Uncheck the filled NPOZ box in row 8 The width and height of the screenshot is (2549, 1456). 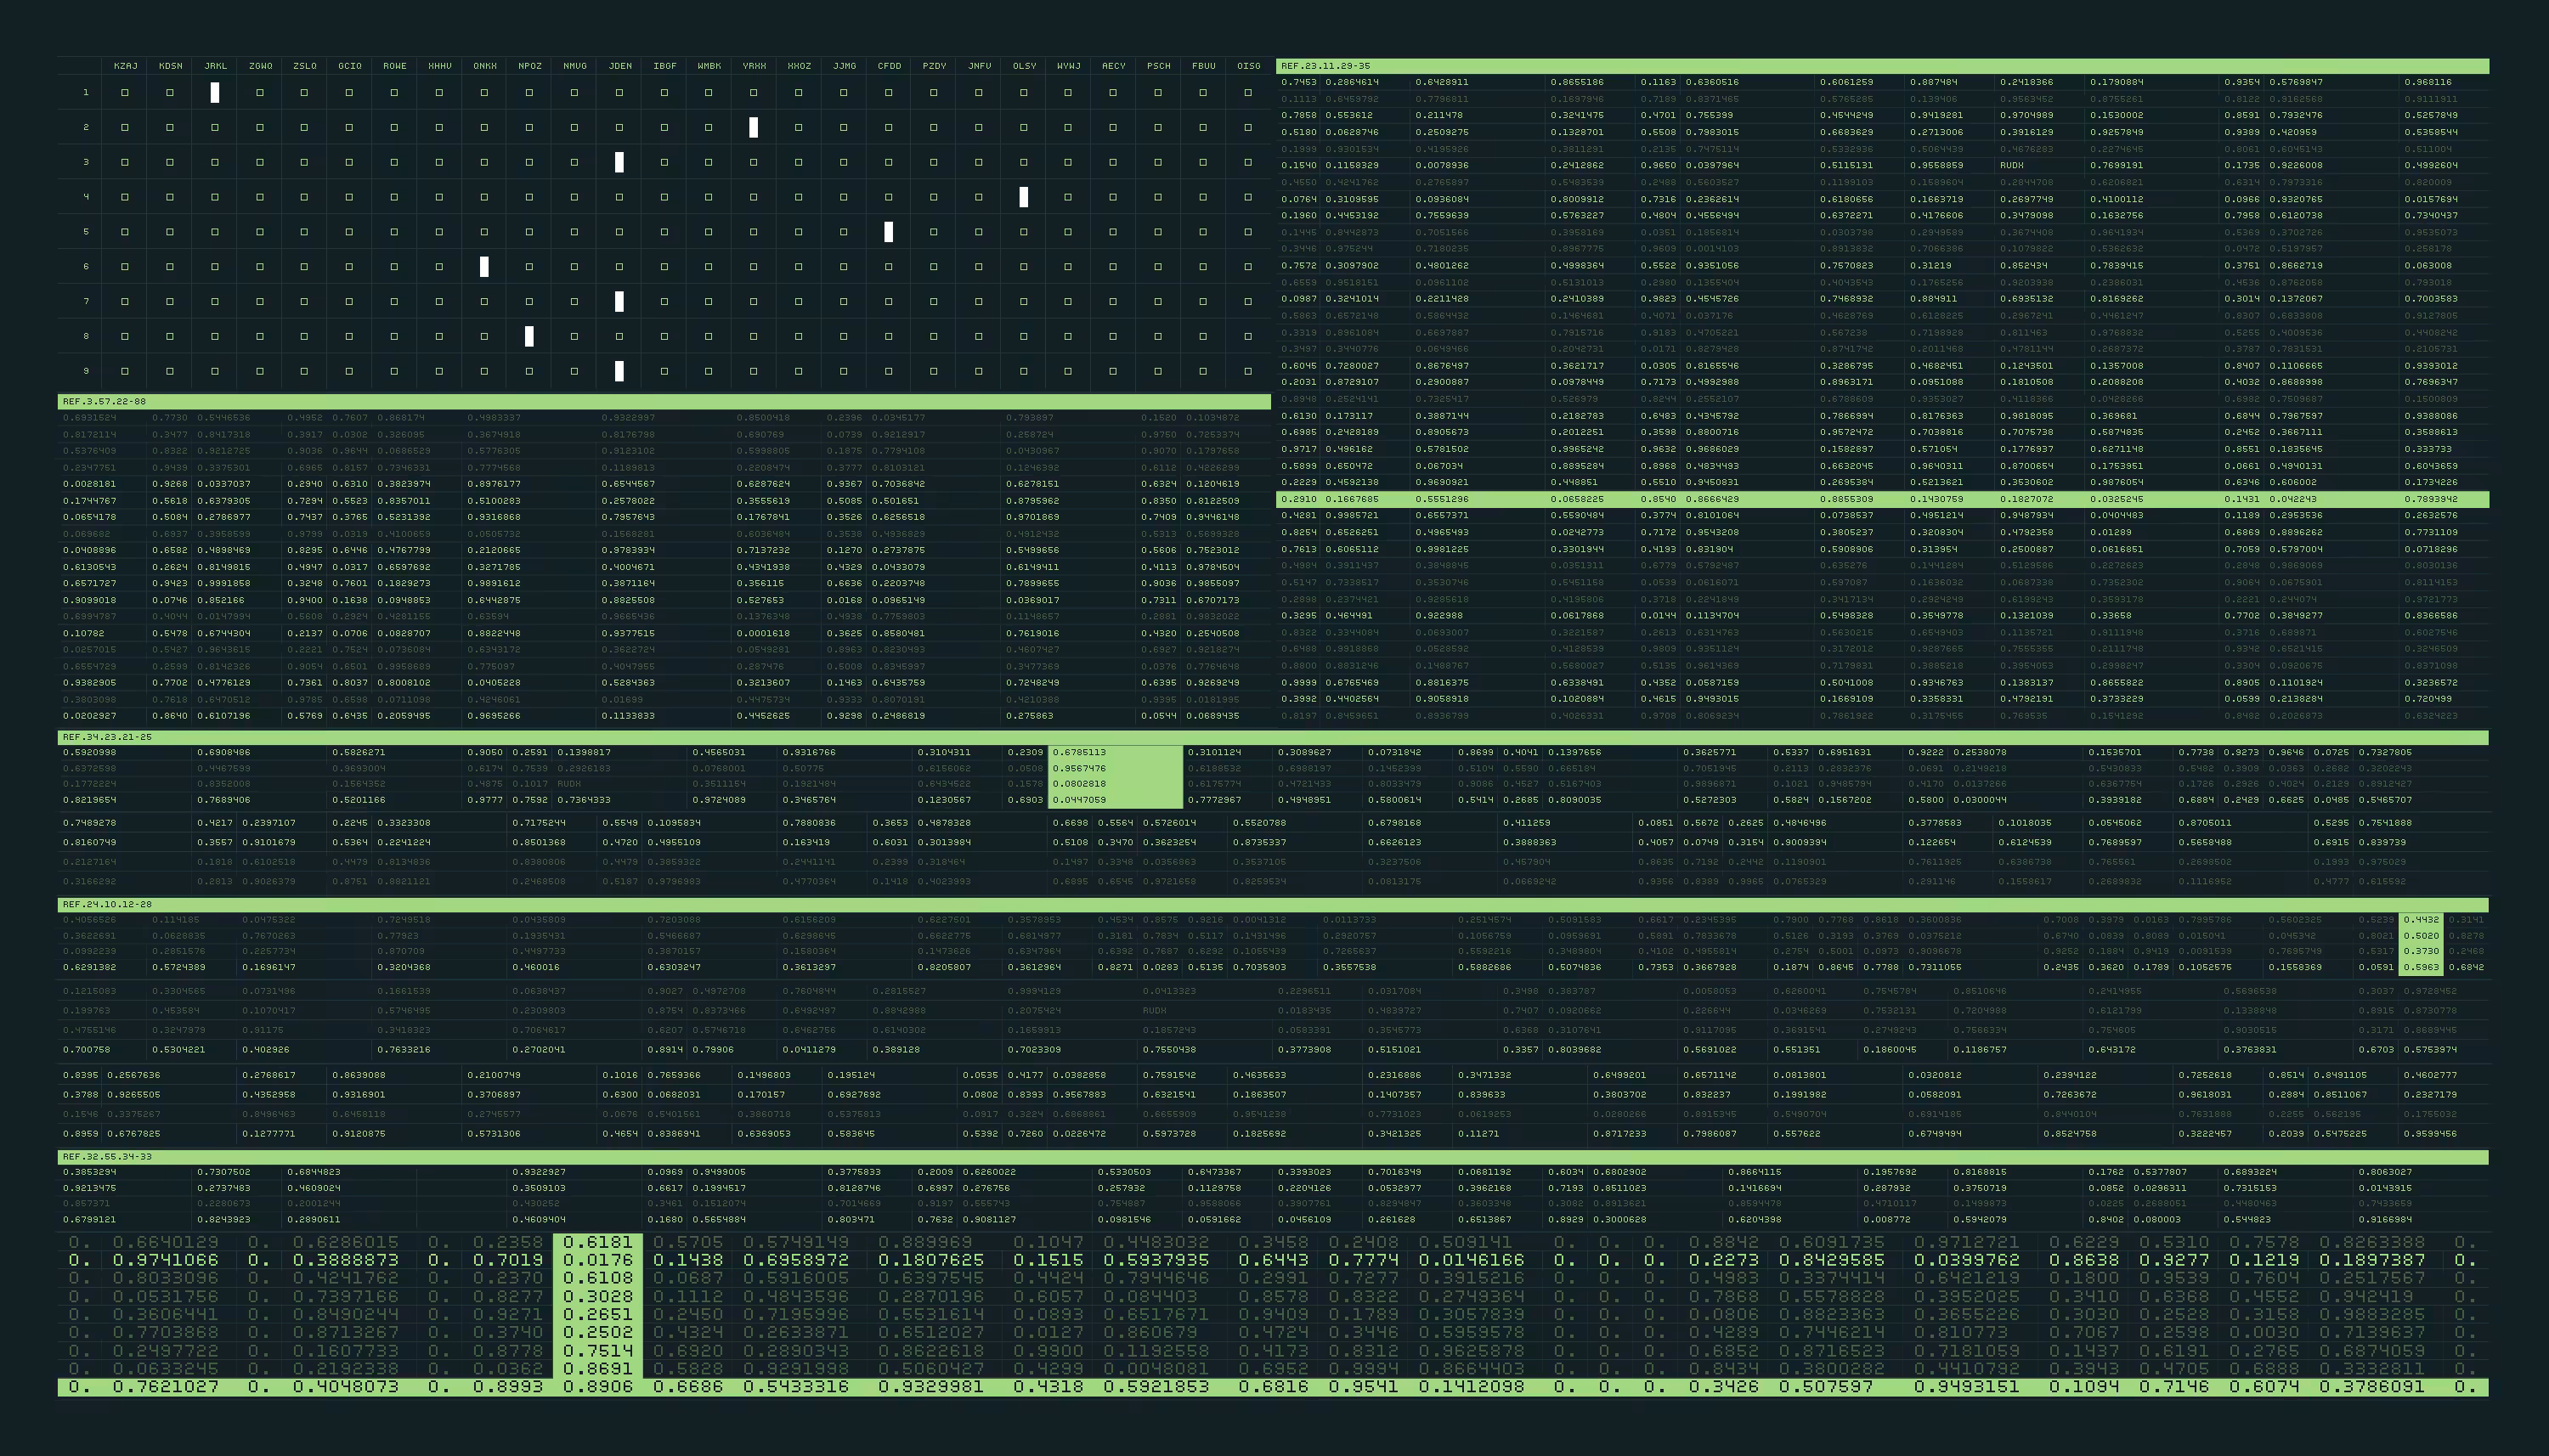pyautogui.click(x=529, y=336)
